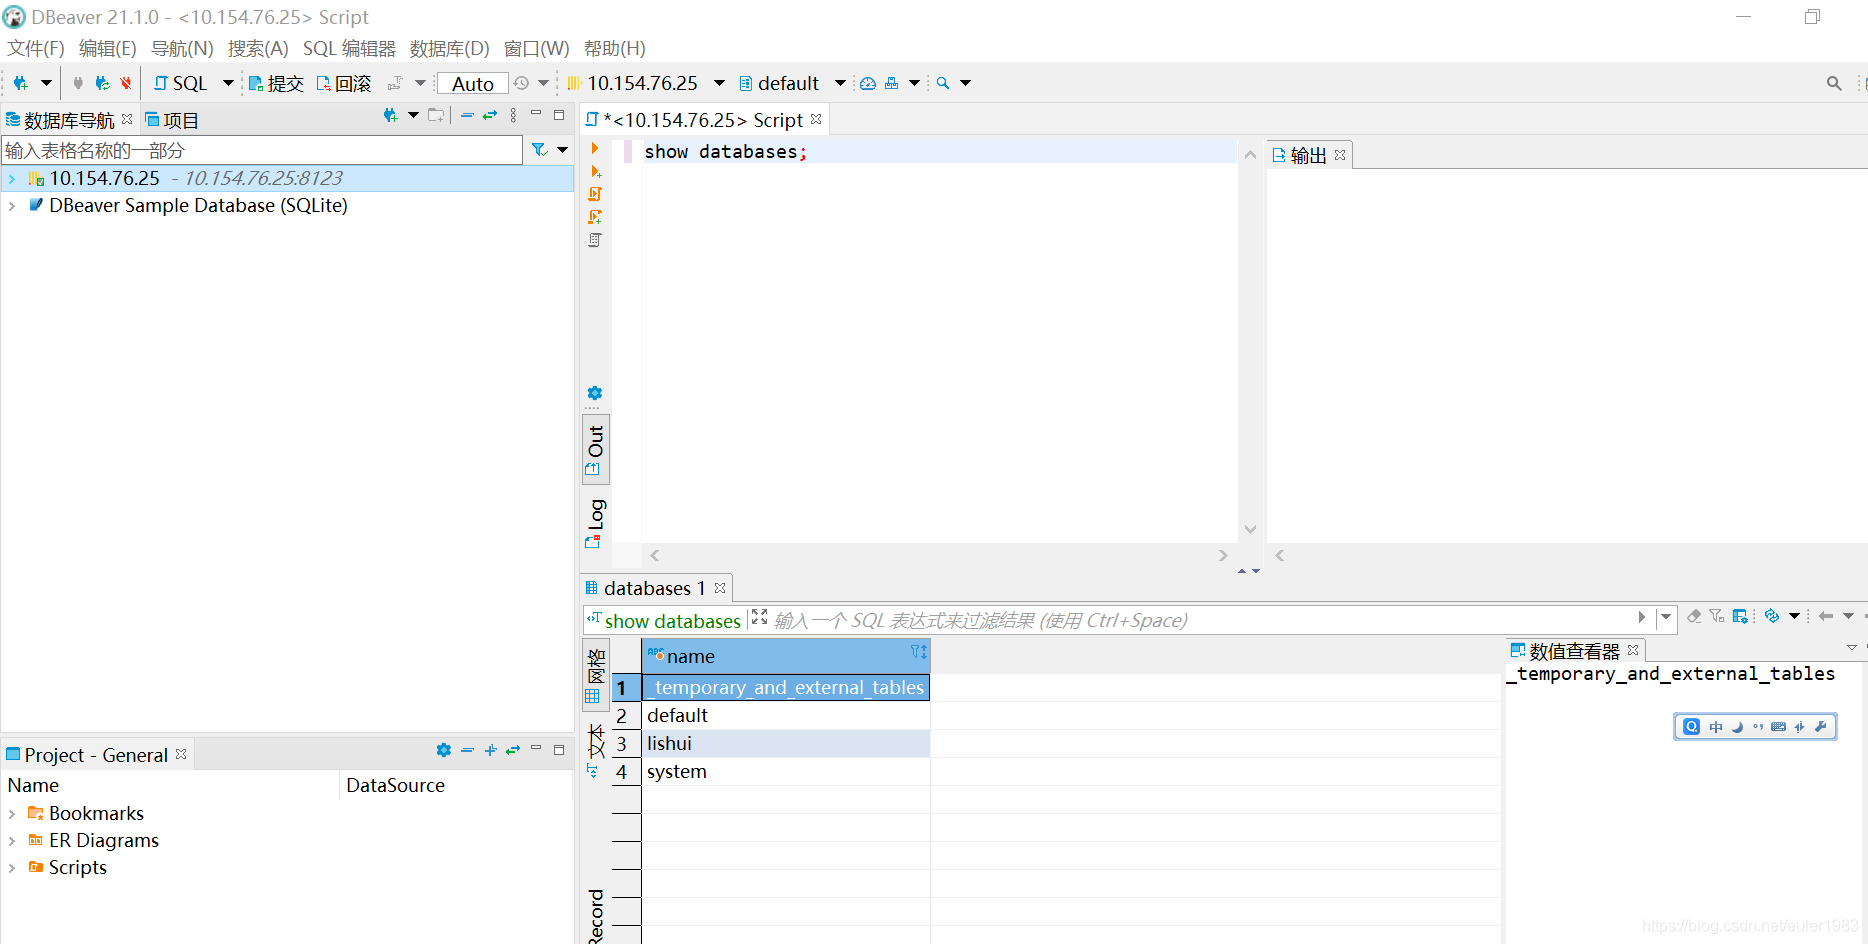
Task: Select the result row 'lishui'
Action: click(x=786, y=744)
